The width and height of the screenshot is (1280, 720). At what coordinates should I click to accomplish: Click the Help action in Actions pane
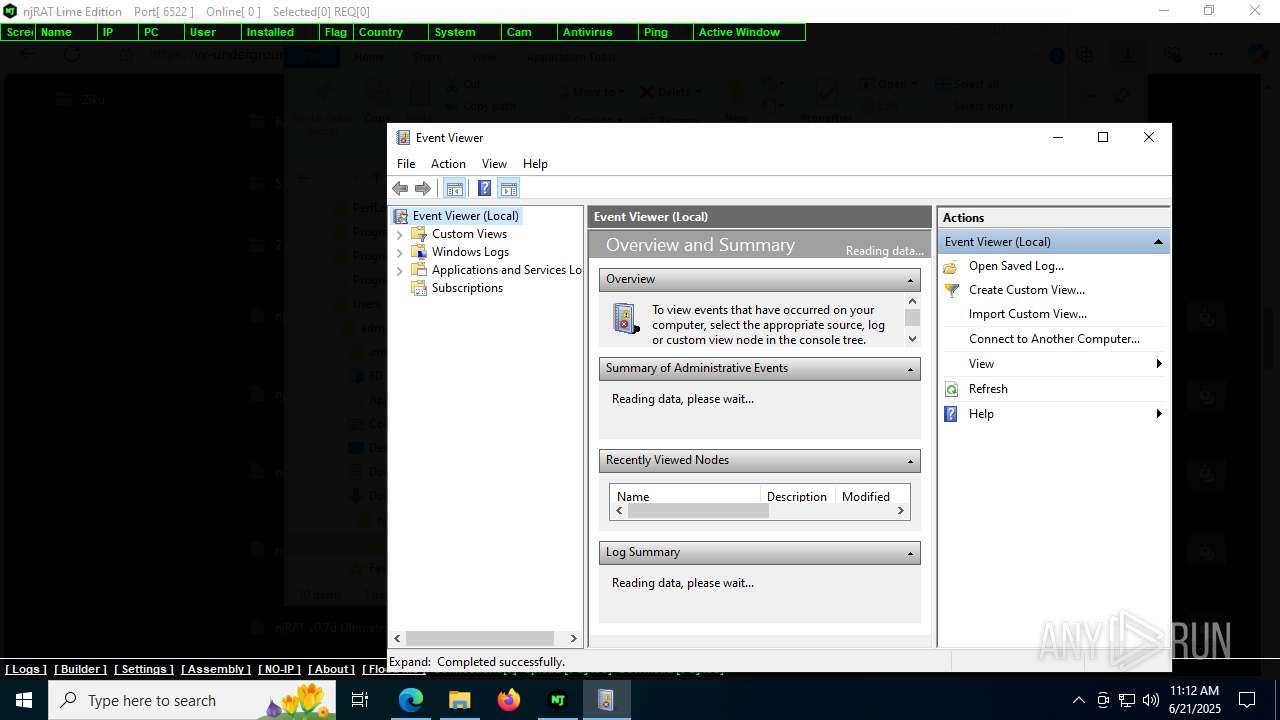tap(981, 414)
